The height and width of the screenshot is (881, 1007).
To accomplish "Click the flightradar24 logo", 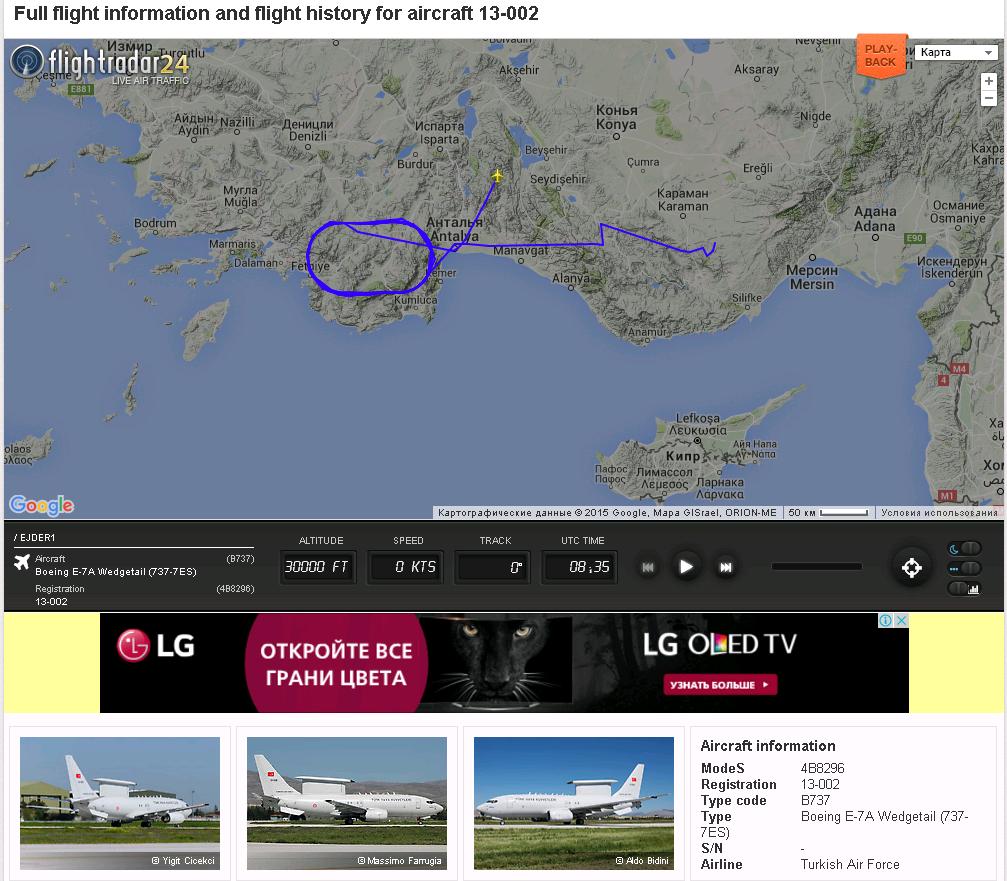I will tap(100, 64).
